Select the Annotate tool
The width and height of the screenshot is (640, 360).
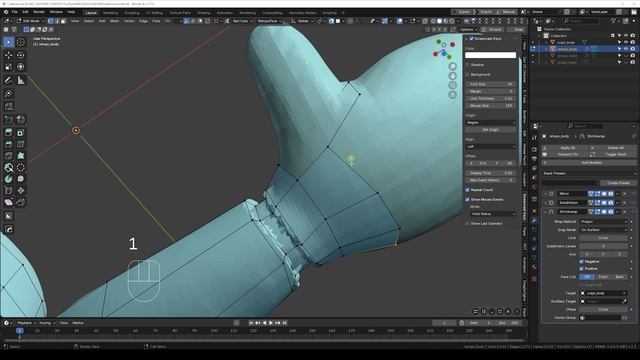9,80
